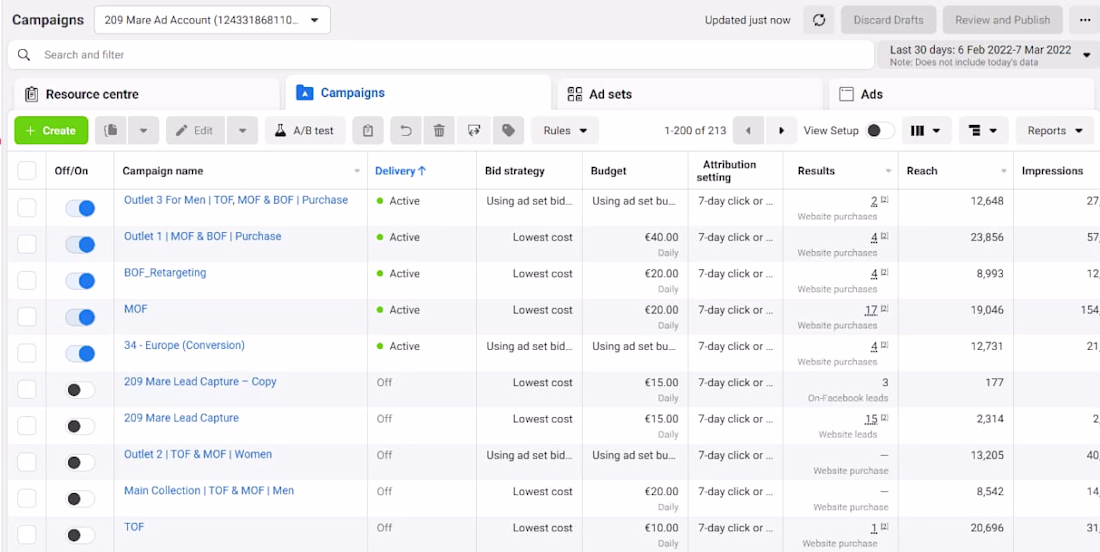
Task: Click the tag label icon
Action: tap(509, 130)
